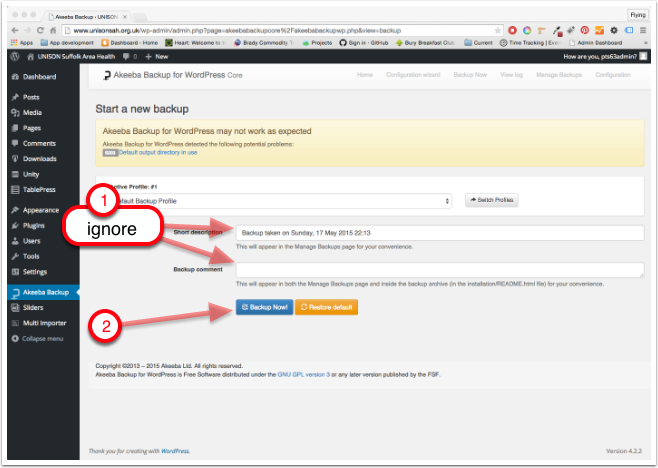The height and width of the screenshot is (468, 658).
Task: Follow the WordPress footer link
Action: (x=175, y=451)
